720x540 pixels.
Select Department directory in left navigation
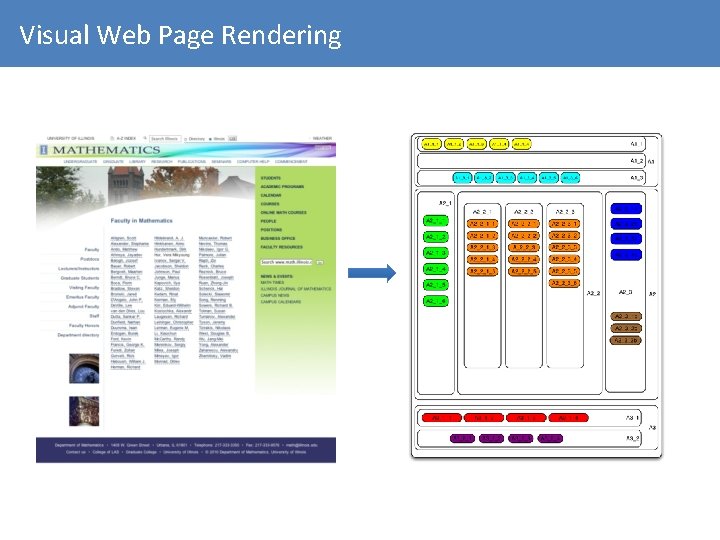[78, 335]
